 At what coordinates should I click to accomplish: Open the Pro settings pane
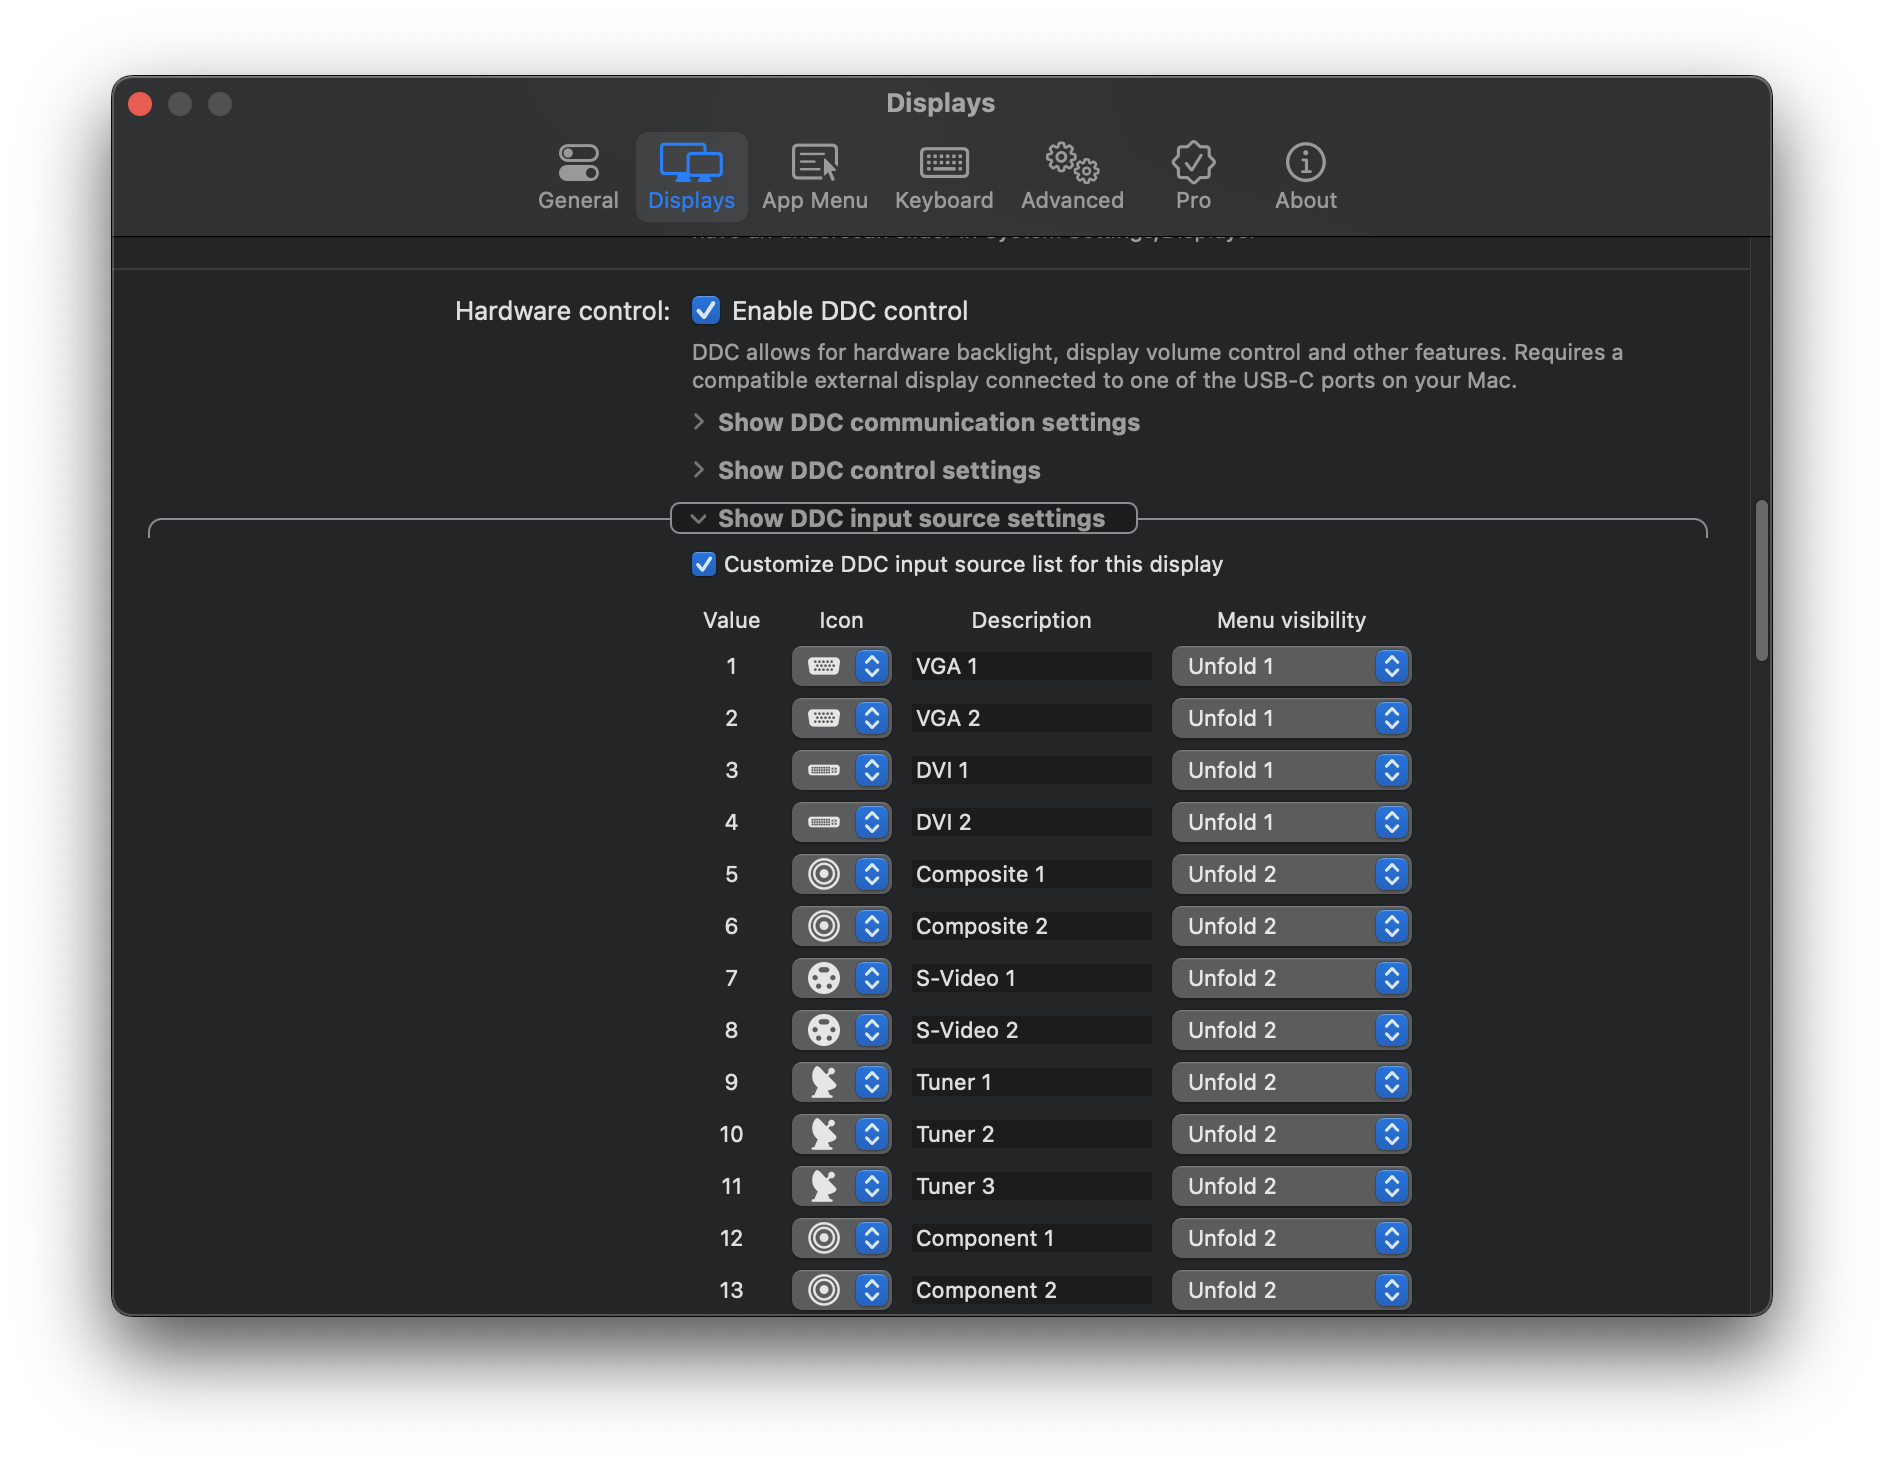click(1192, 176)
